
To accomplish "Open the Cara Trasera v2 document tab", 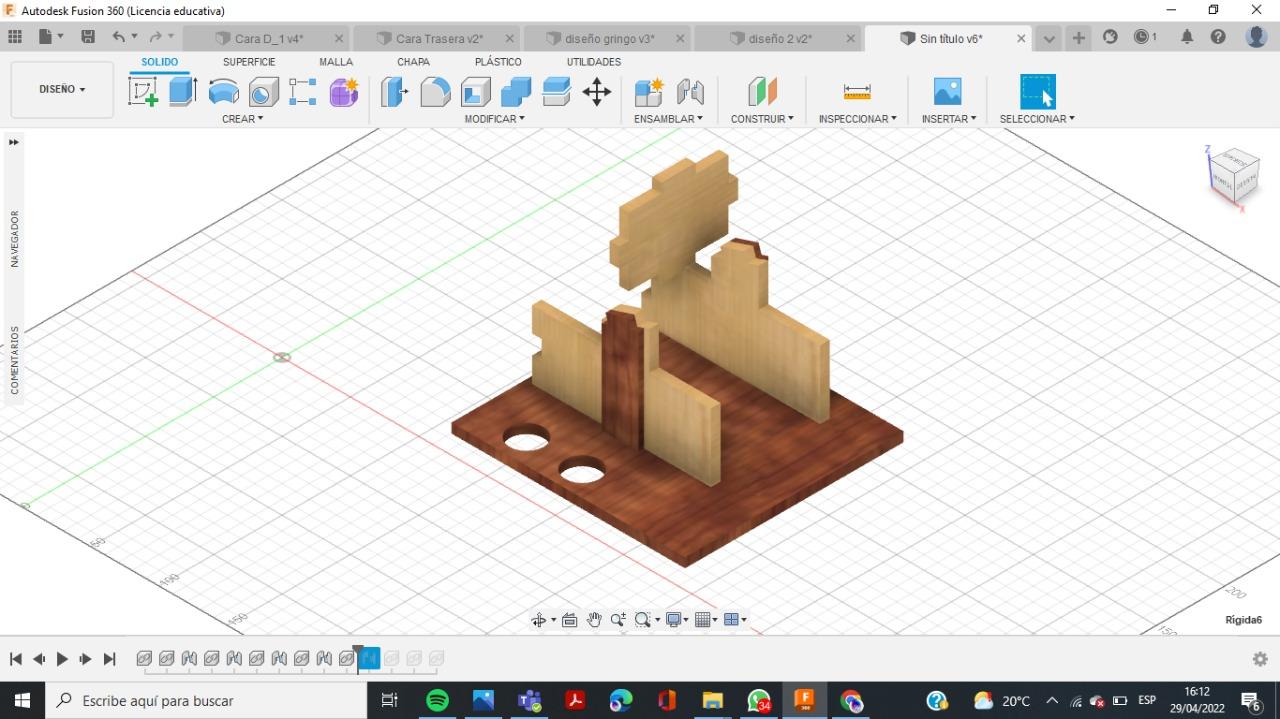I will [438, 39].
